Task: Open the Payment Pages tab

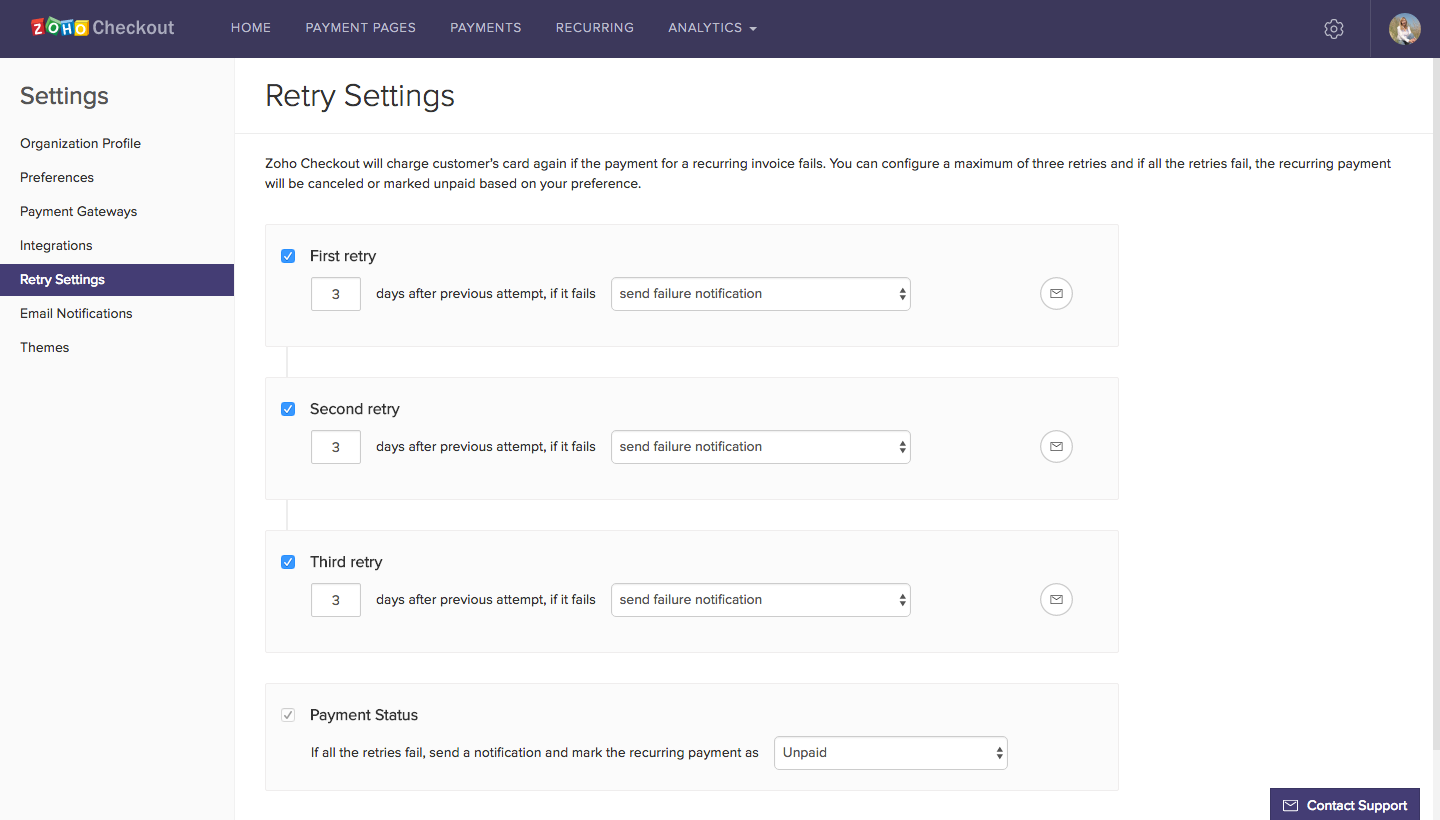Action: (361, 28)
